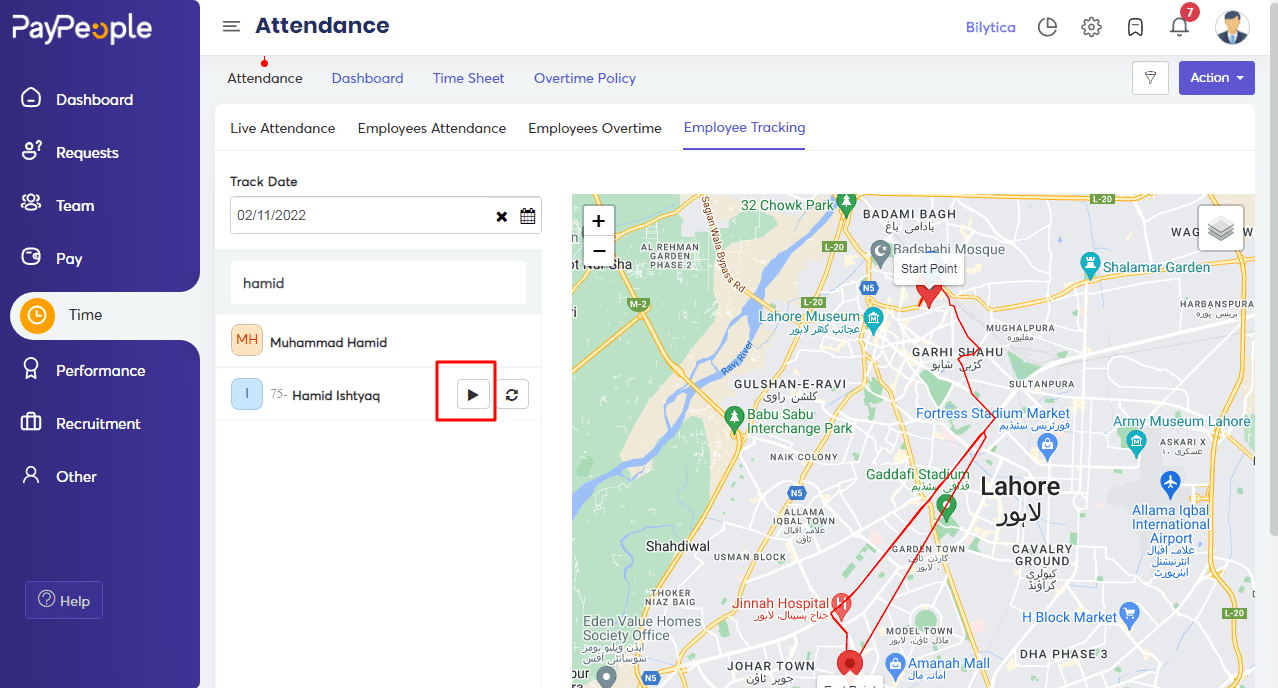The image size is (1278, 688).
Task: Open the hamburger menu next to Attendance
Action: [231, 26]
